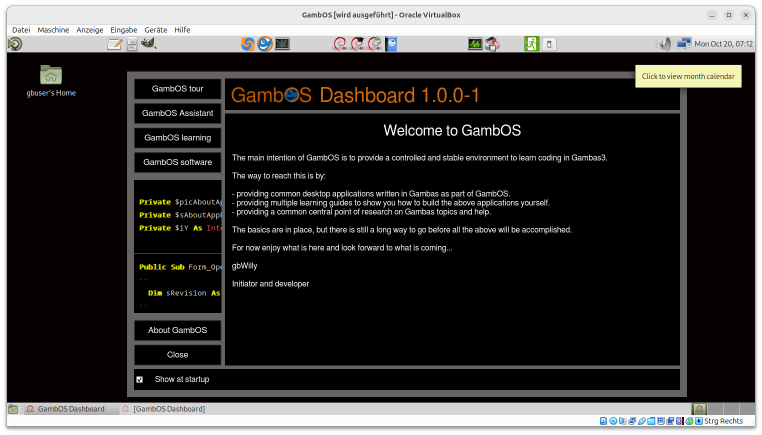Open the Firefox browser launcher

(x=248, y=44)
